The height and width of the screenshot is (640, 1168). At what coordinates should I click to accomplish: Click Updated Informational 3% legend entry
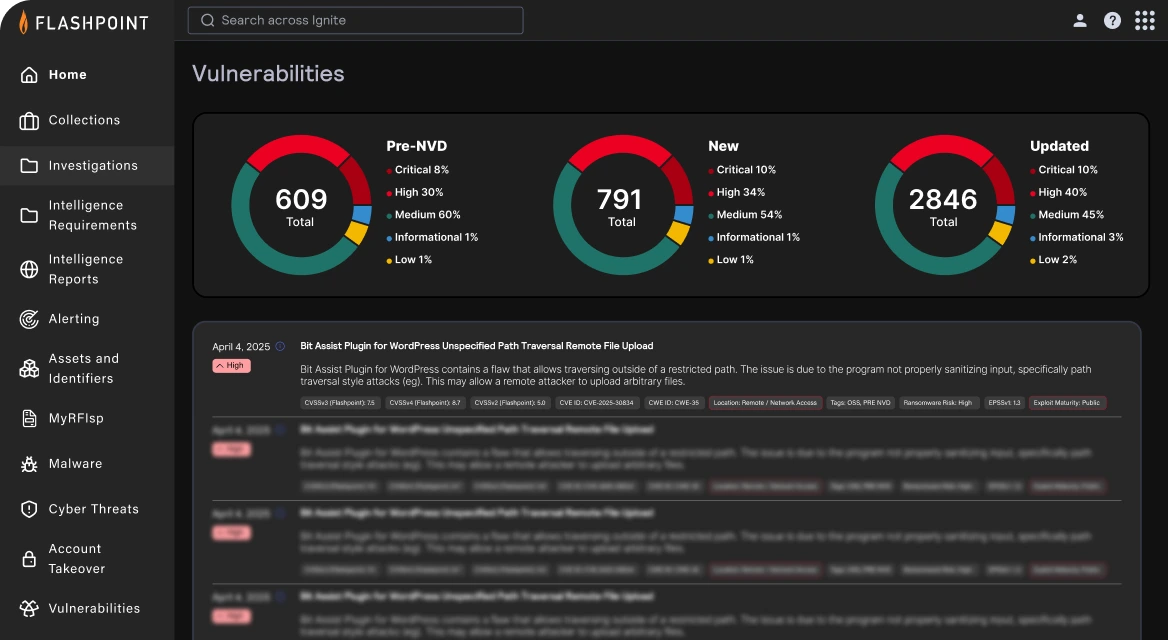pos(1076,237)
